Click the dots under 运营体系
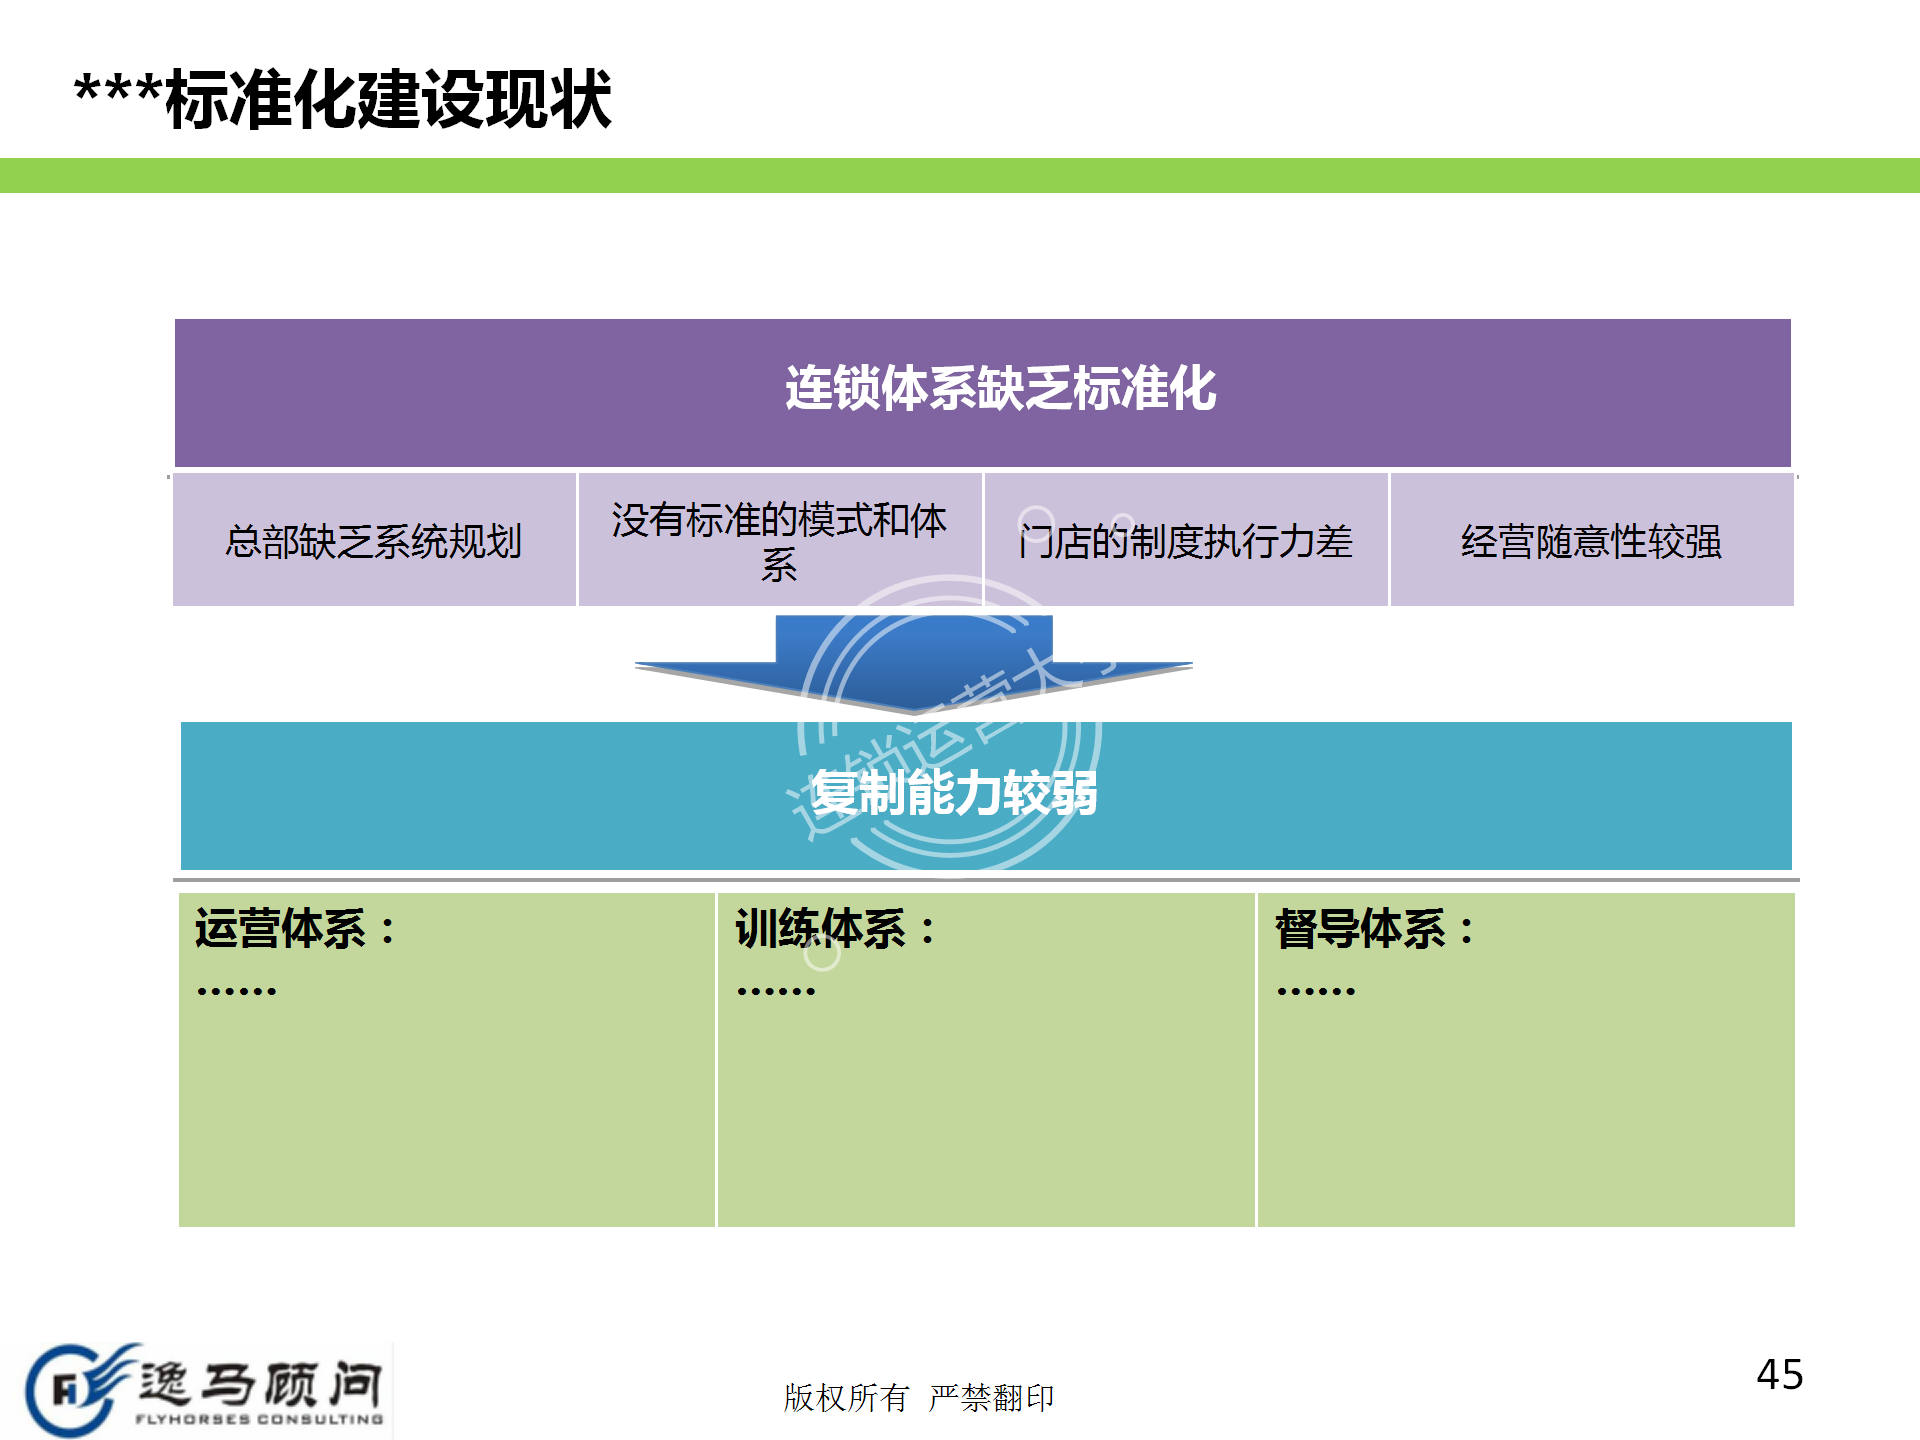 coord(236,991)
